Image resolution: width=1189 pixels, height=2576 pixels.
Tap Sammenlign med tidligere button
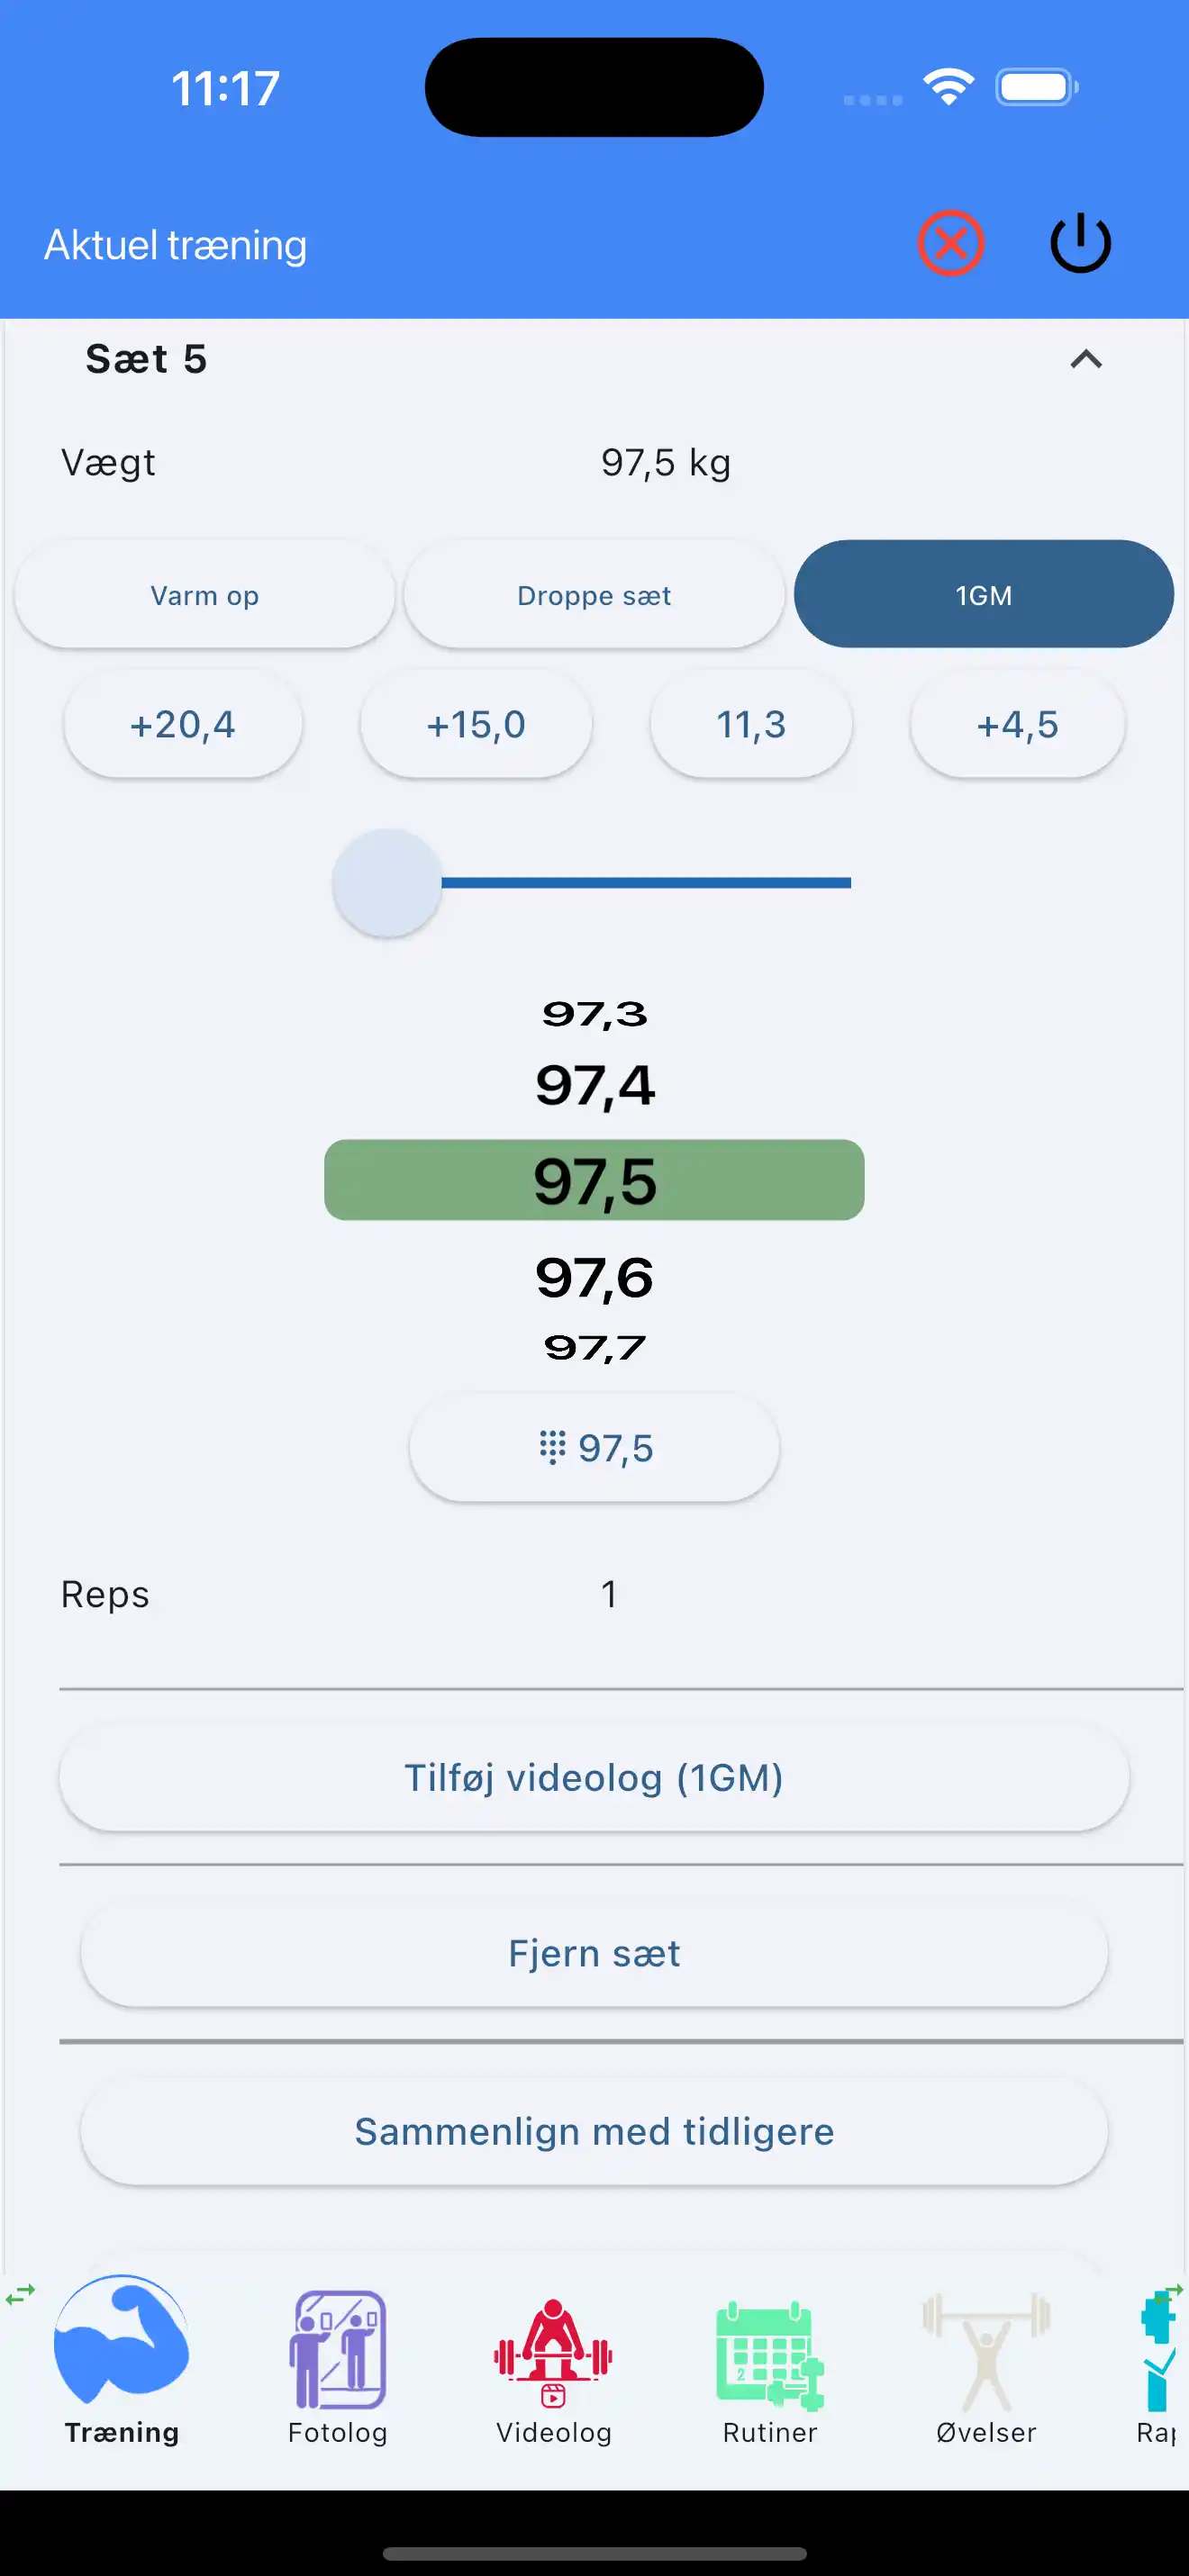[x=594, y=2131]
